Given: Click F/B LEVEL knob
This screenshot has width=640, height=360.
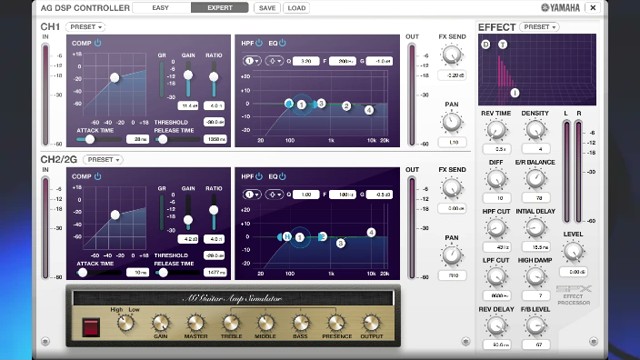Looking at the screenshot, I should point(535,327).
